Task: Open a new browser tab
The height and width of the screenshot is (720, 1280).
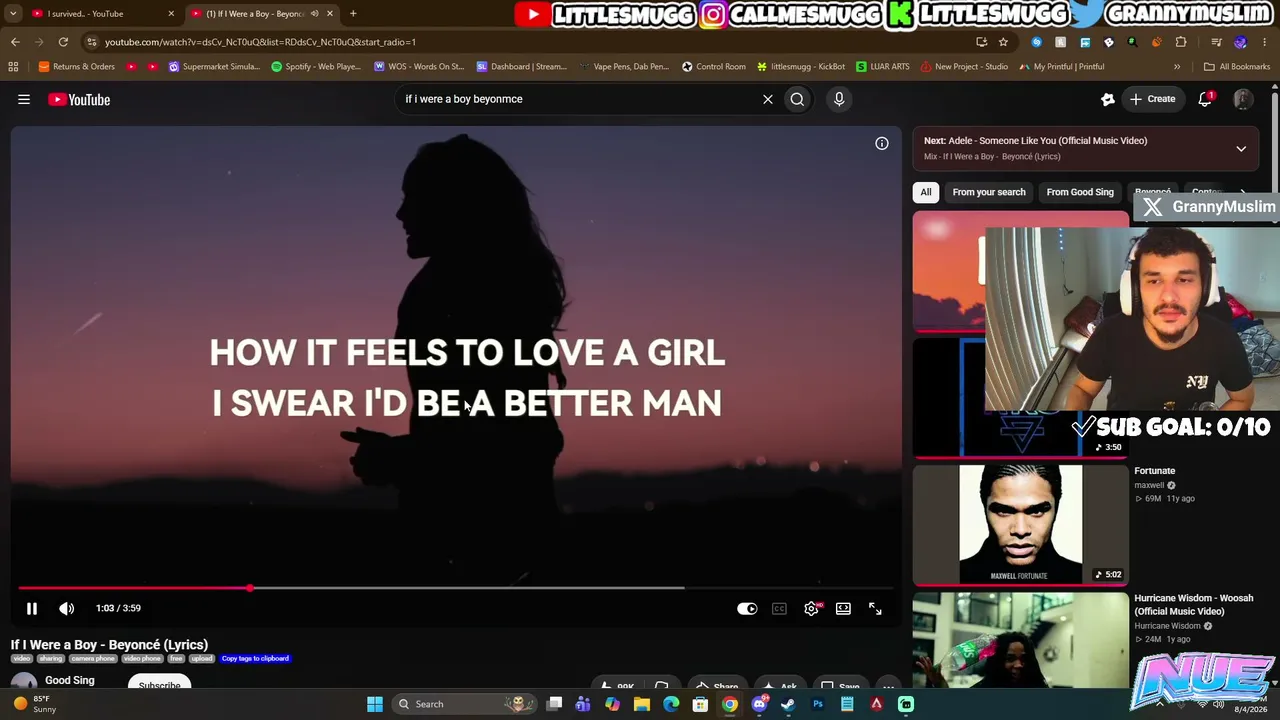Action: pyautogui.click(x=353, y=14)
